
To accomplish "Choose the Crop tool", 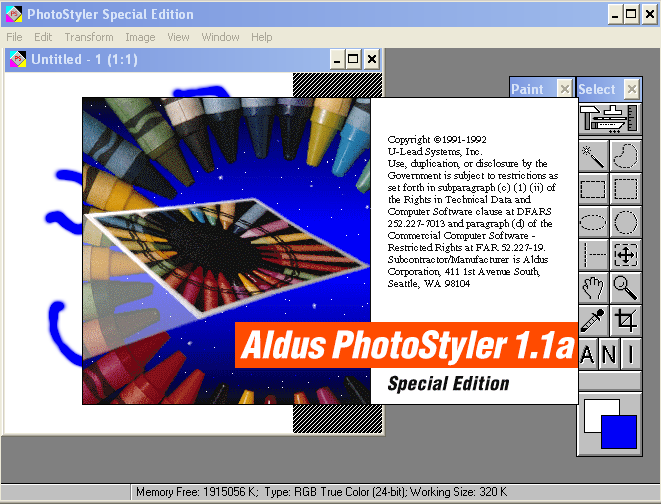I will 626,320.
